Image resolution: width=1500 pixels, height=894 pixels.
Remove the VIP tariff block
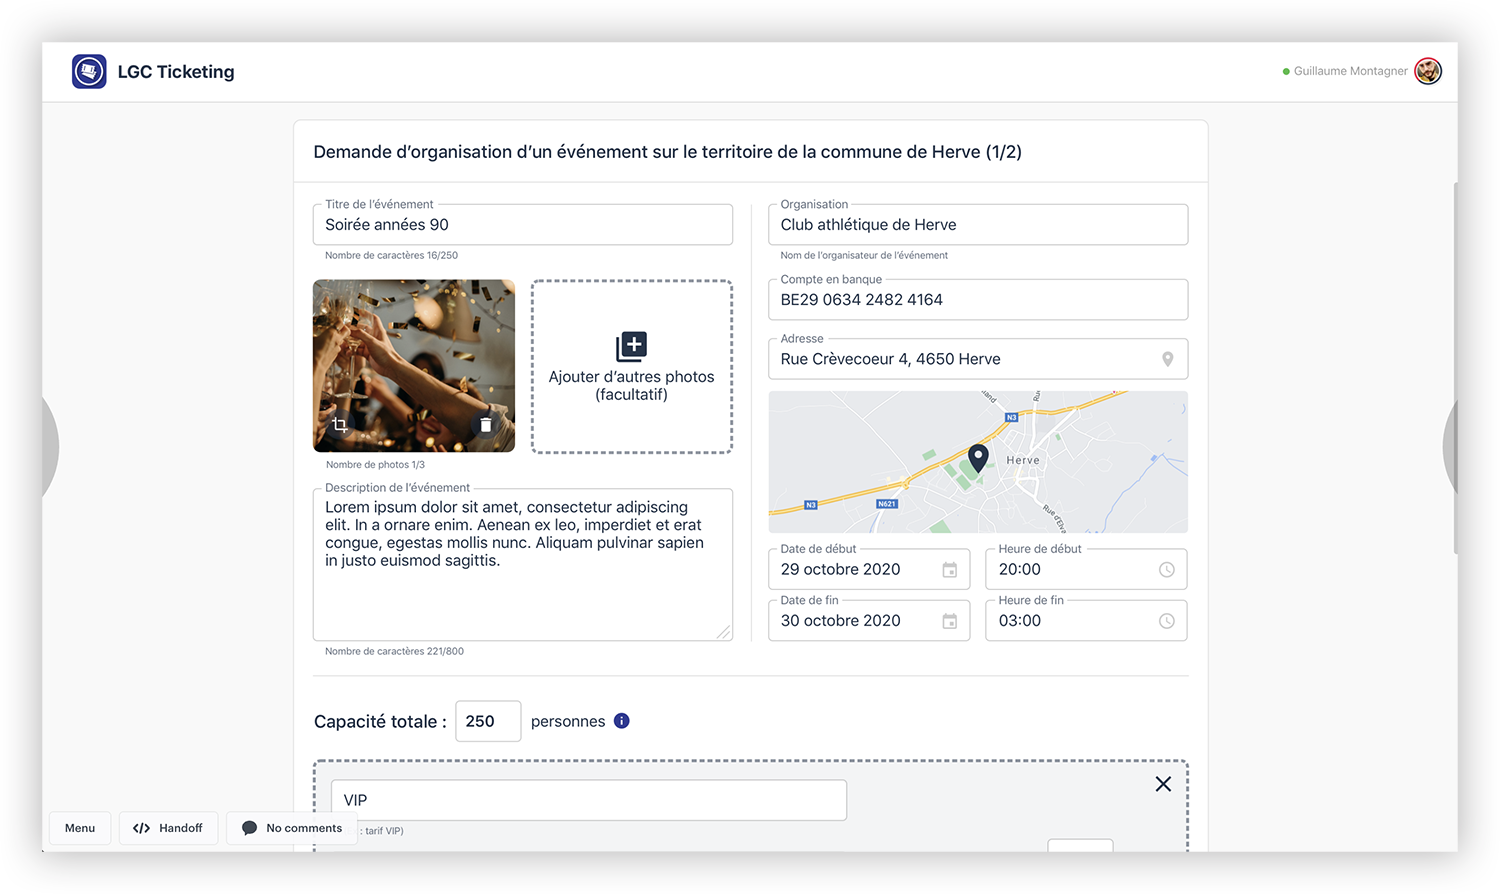(1163, 784)
